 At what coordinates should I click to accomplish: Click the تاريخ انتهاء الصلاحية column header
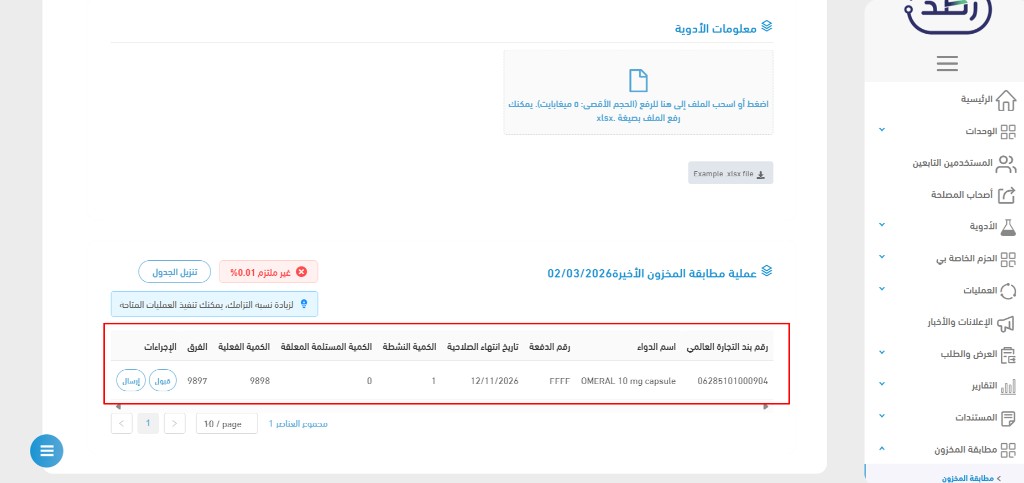point(483,347)
